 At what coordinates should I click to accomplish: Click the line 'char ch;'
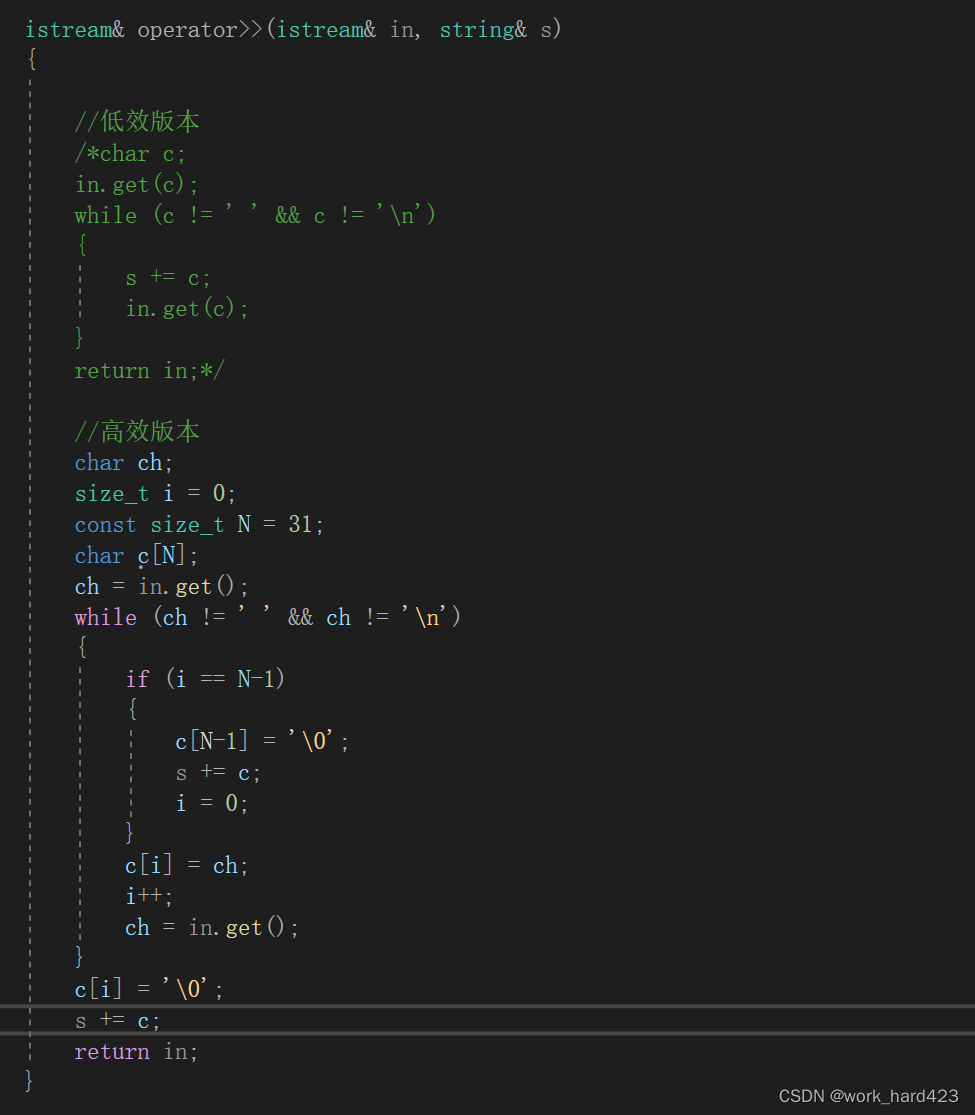click(x=124, y=463)
